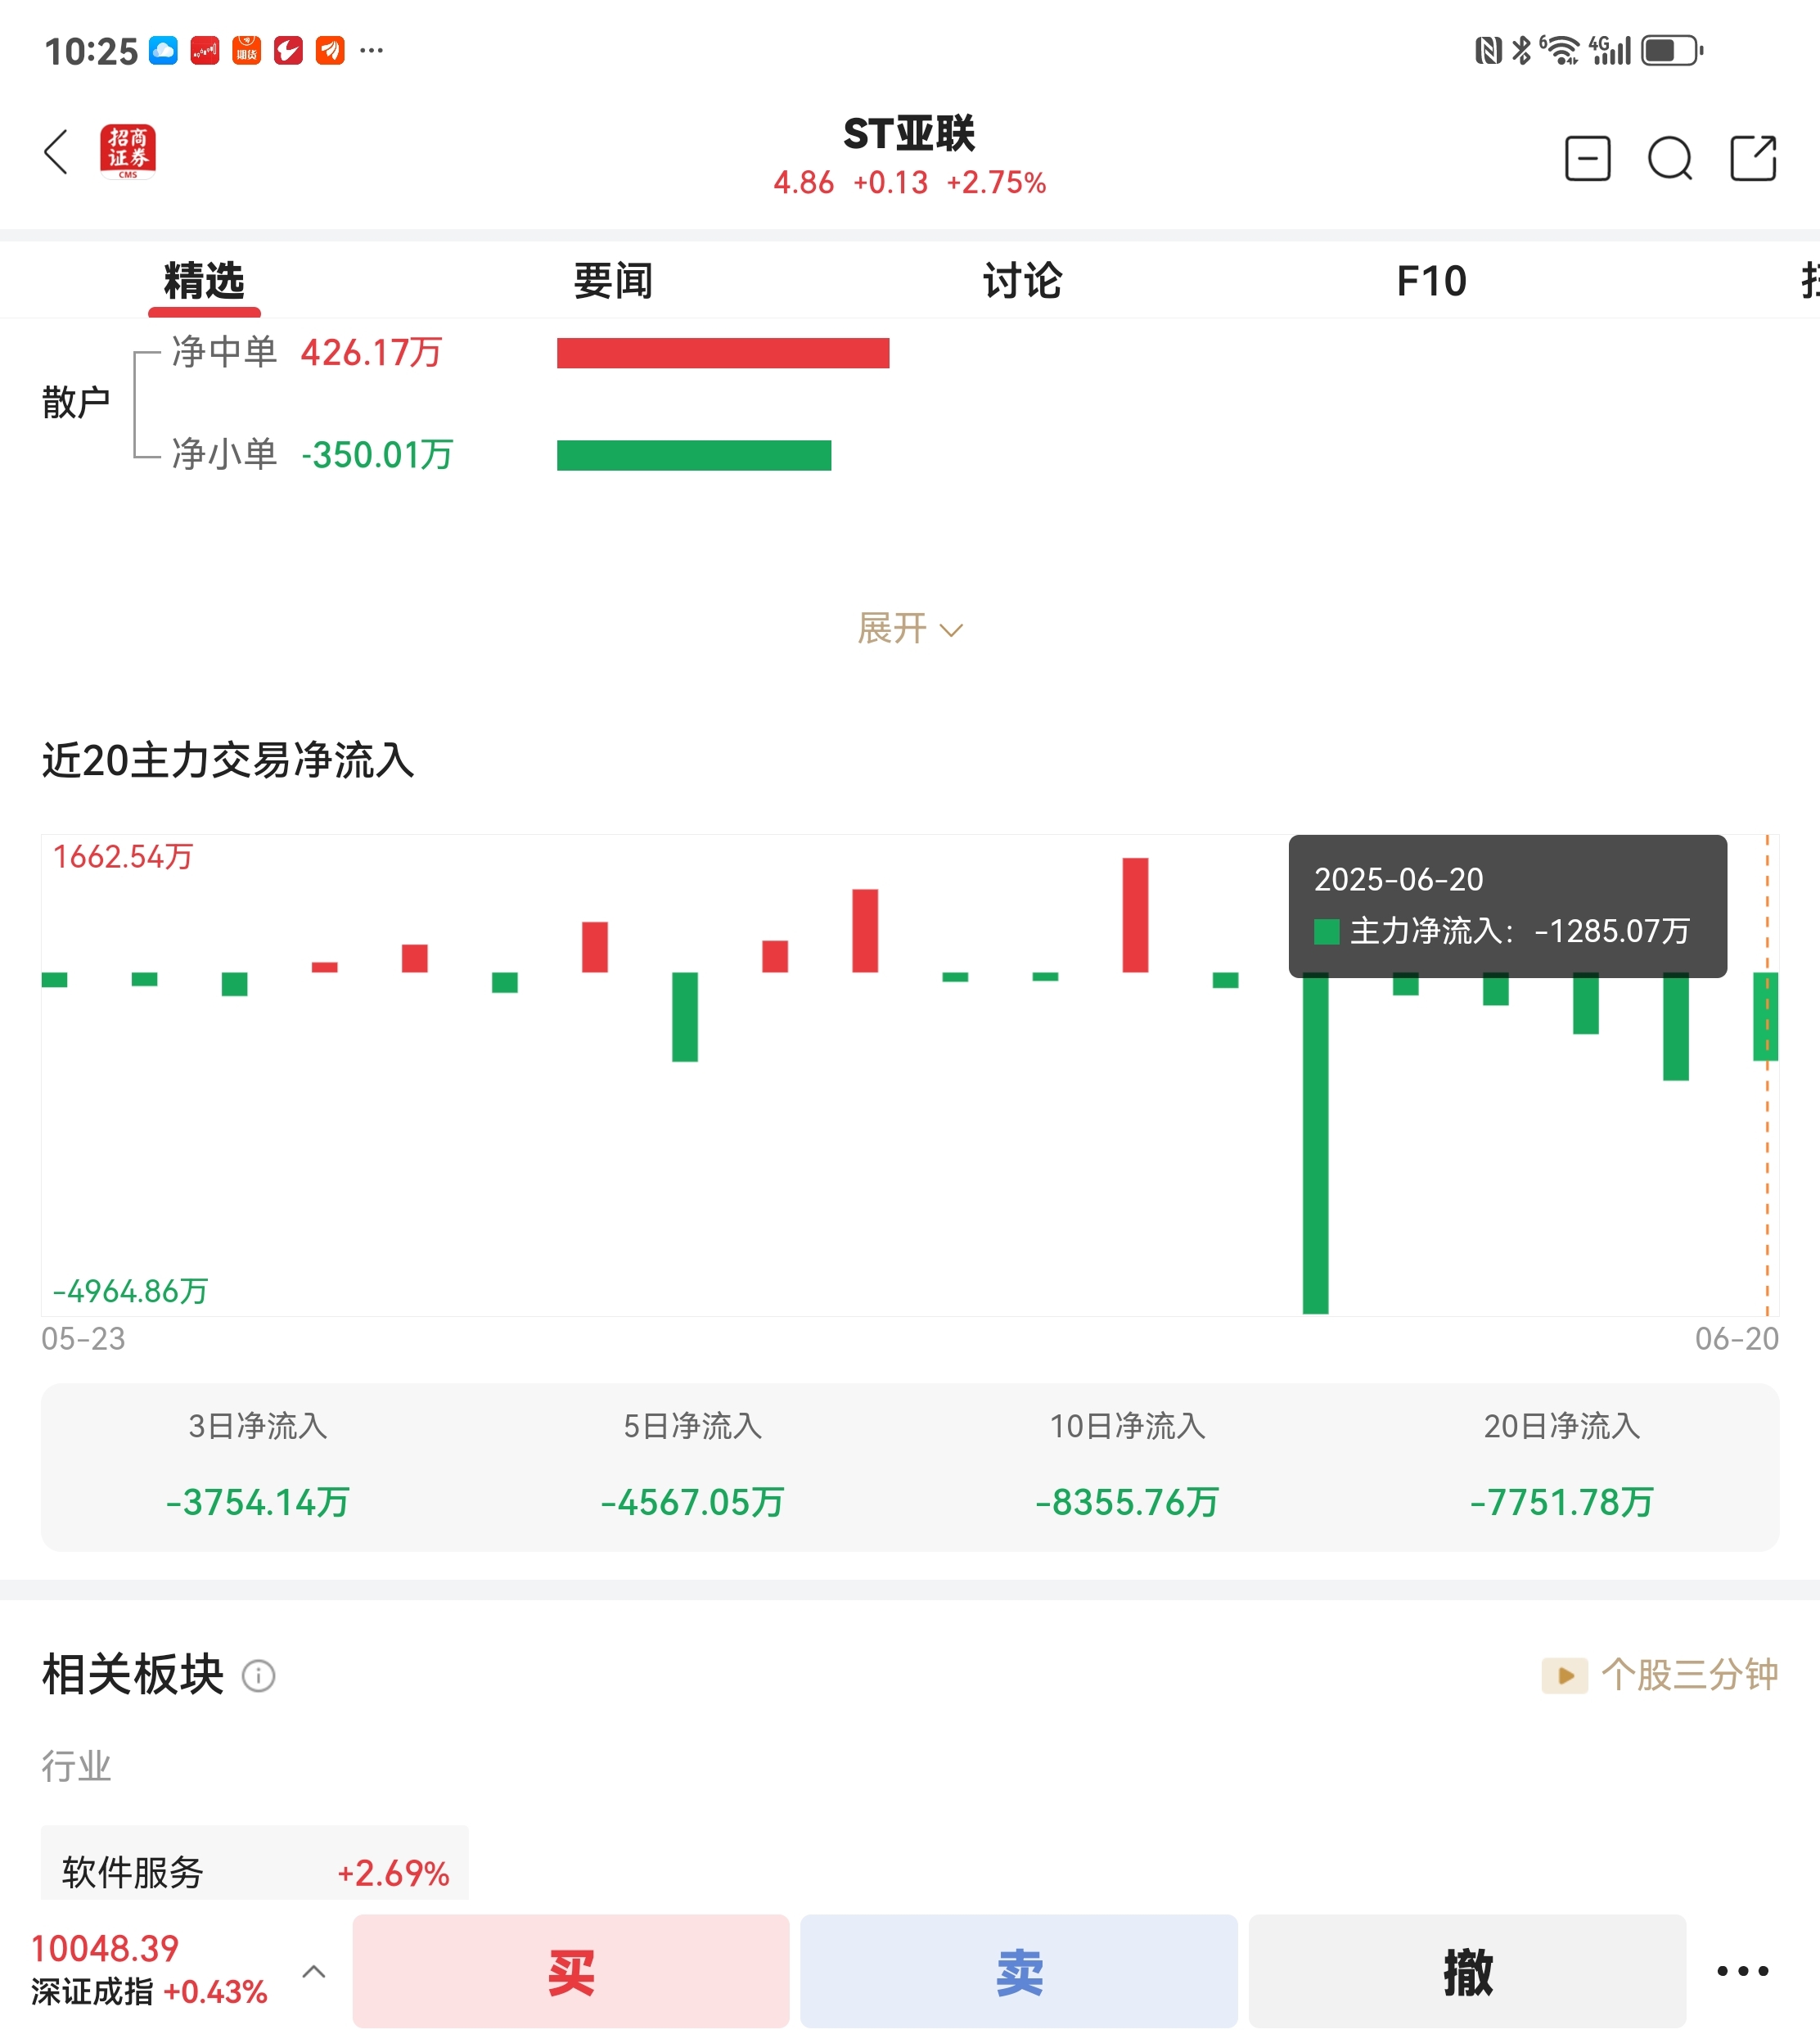Select the tallest red inflow bar in chart
Viewport: 1820px width, 2043px height.
coord(1135,915)
